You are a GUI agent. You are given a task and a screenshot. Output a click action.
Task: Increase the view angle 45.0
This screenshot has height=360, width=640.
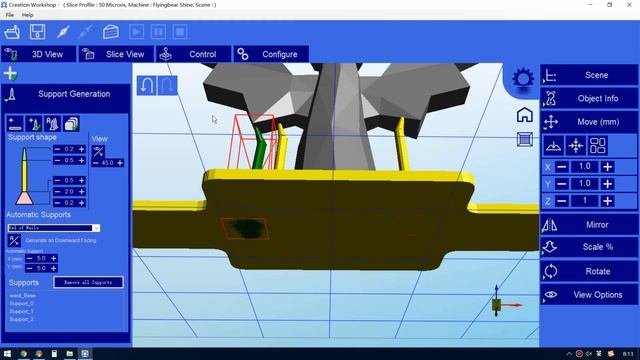tap(120, 163)
